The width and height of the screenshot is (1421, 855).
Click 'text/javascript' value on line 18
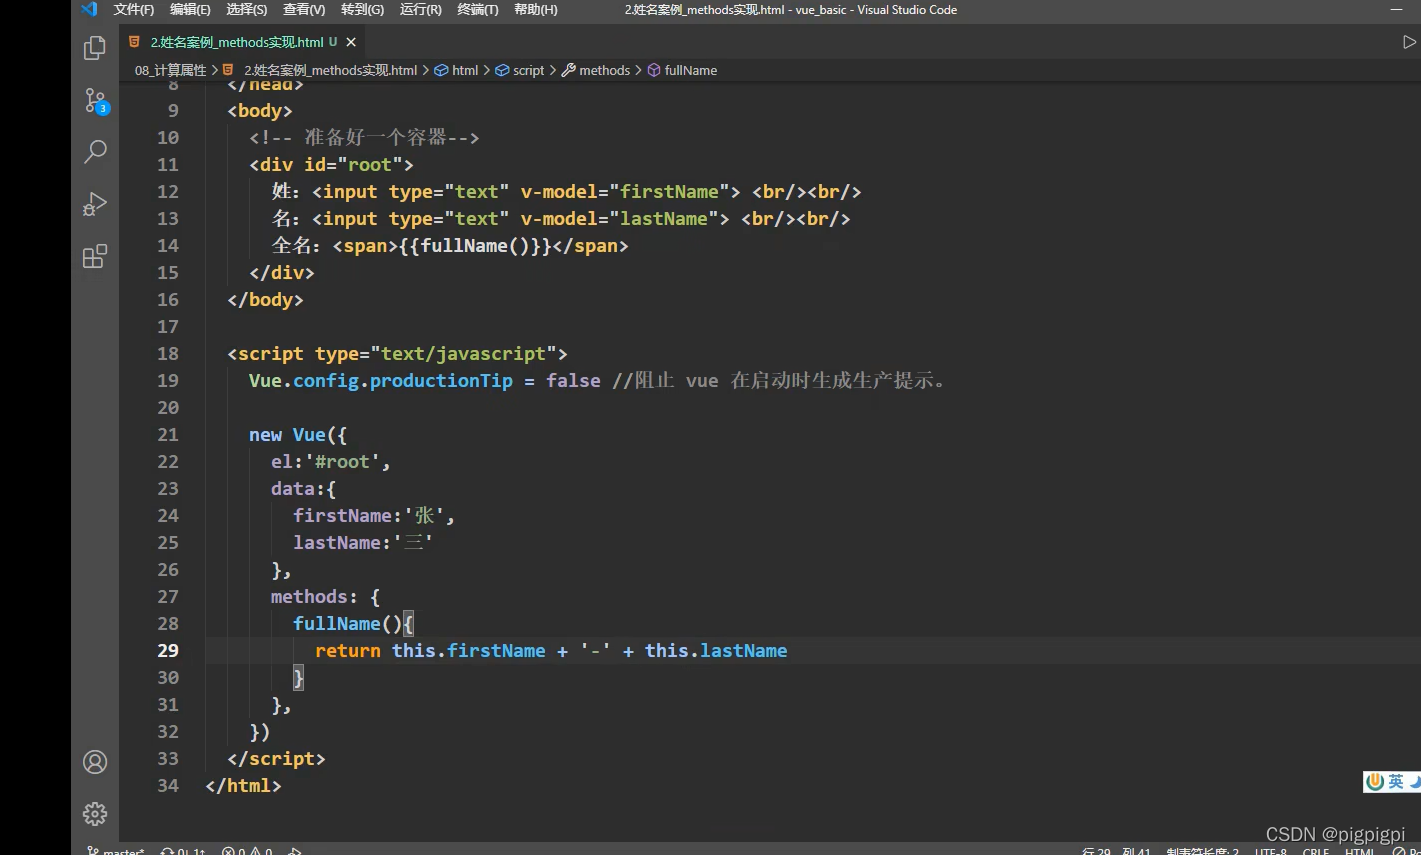pos(464,353)
